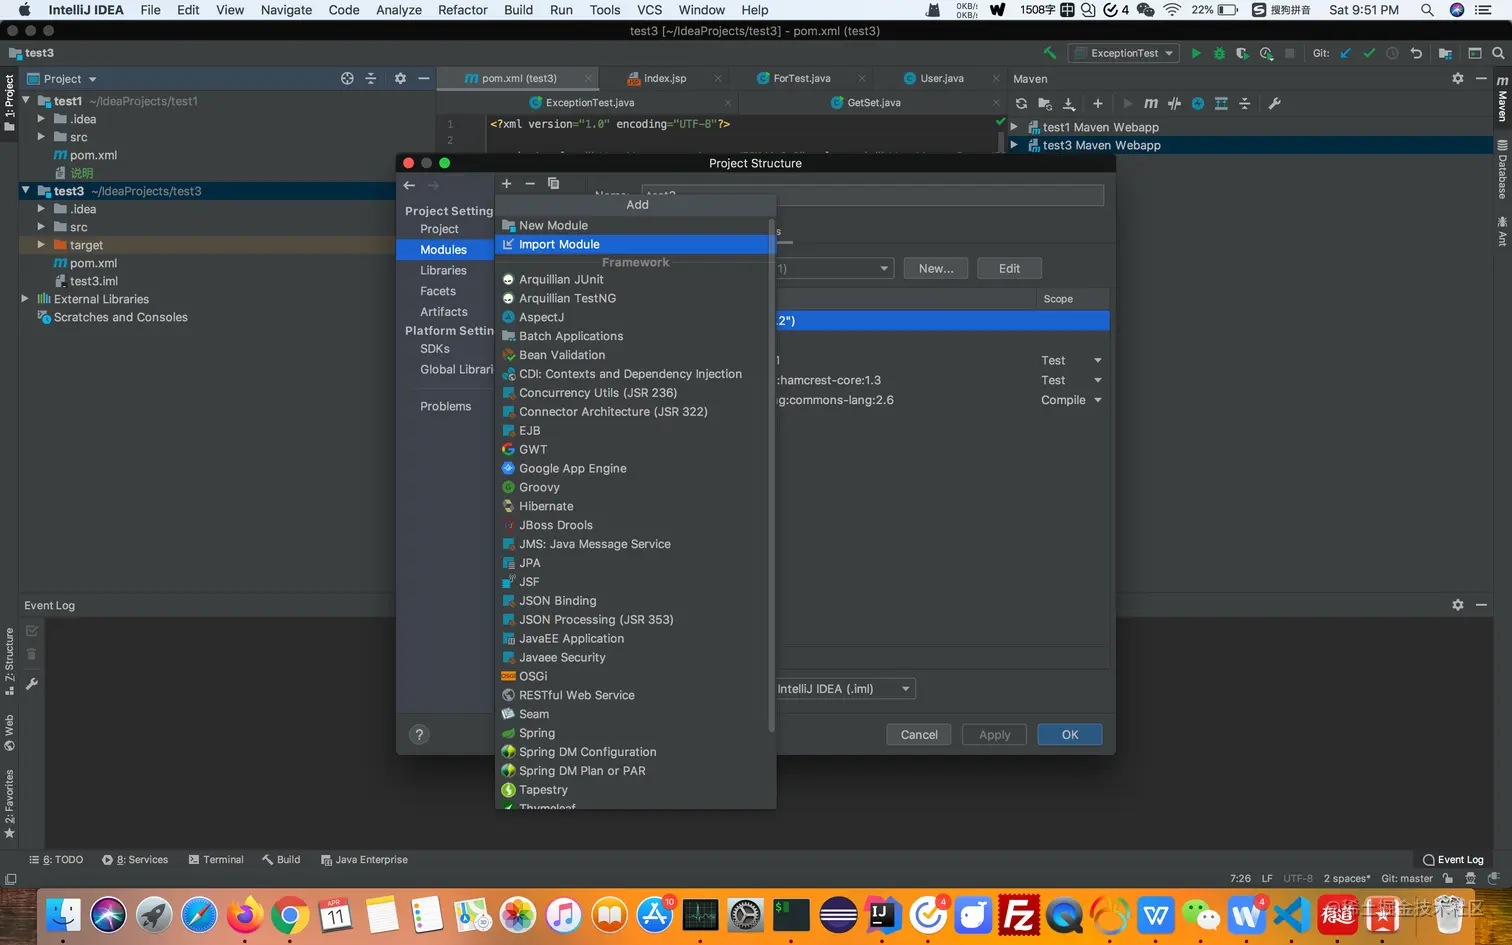The image size is (1512, 945).
Task: Click copy module icon in Project Structure
Action: coord(553,184)
